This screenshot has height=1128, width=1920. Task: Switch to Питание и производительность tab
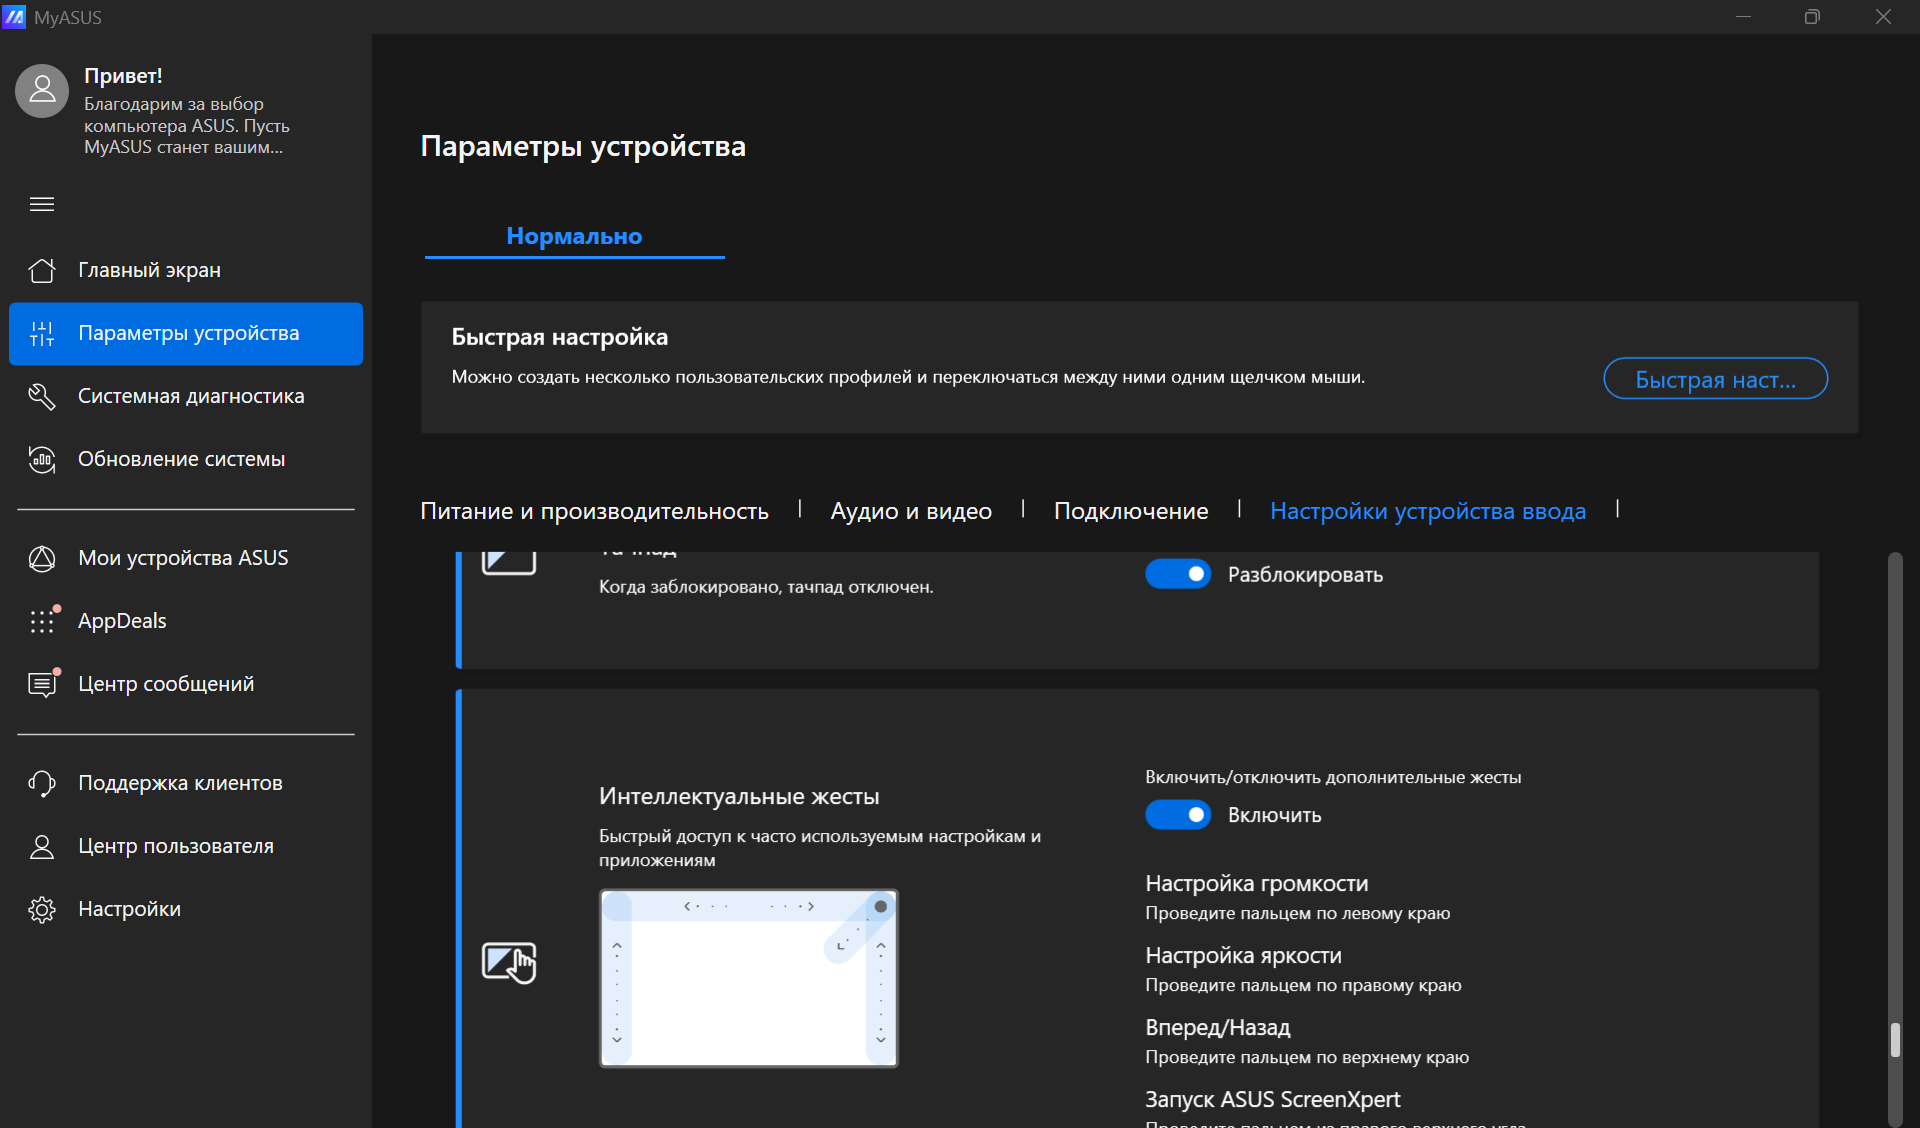coord(594,511)
